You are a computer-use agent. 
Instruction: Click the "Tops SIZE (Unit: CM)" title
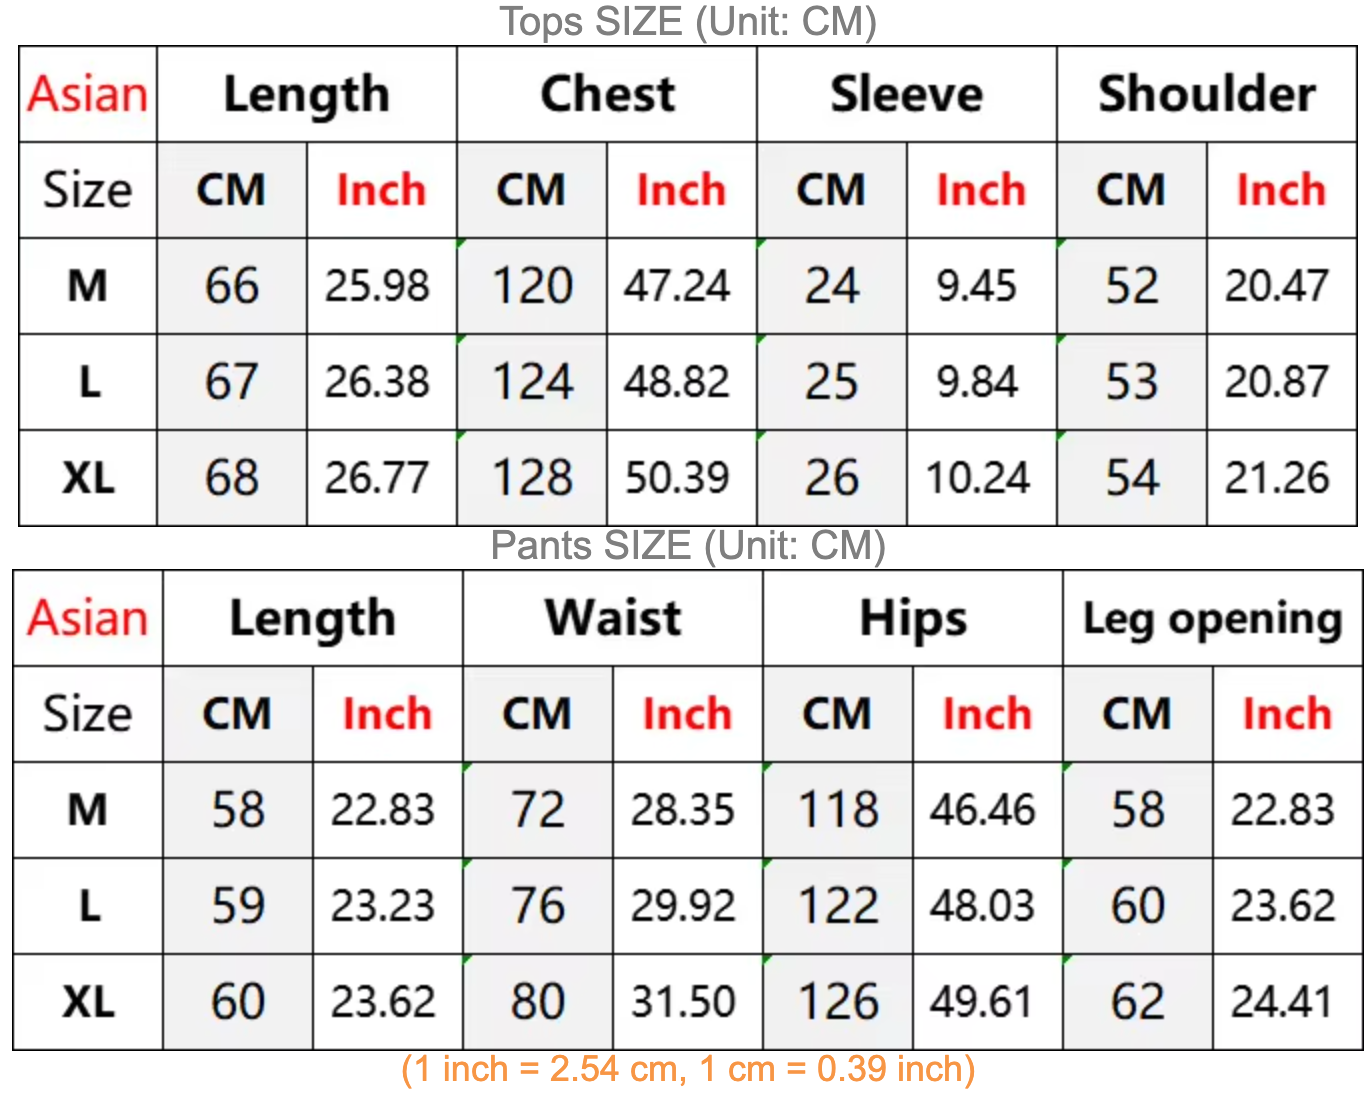coord(688,22)
